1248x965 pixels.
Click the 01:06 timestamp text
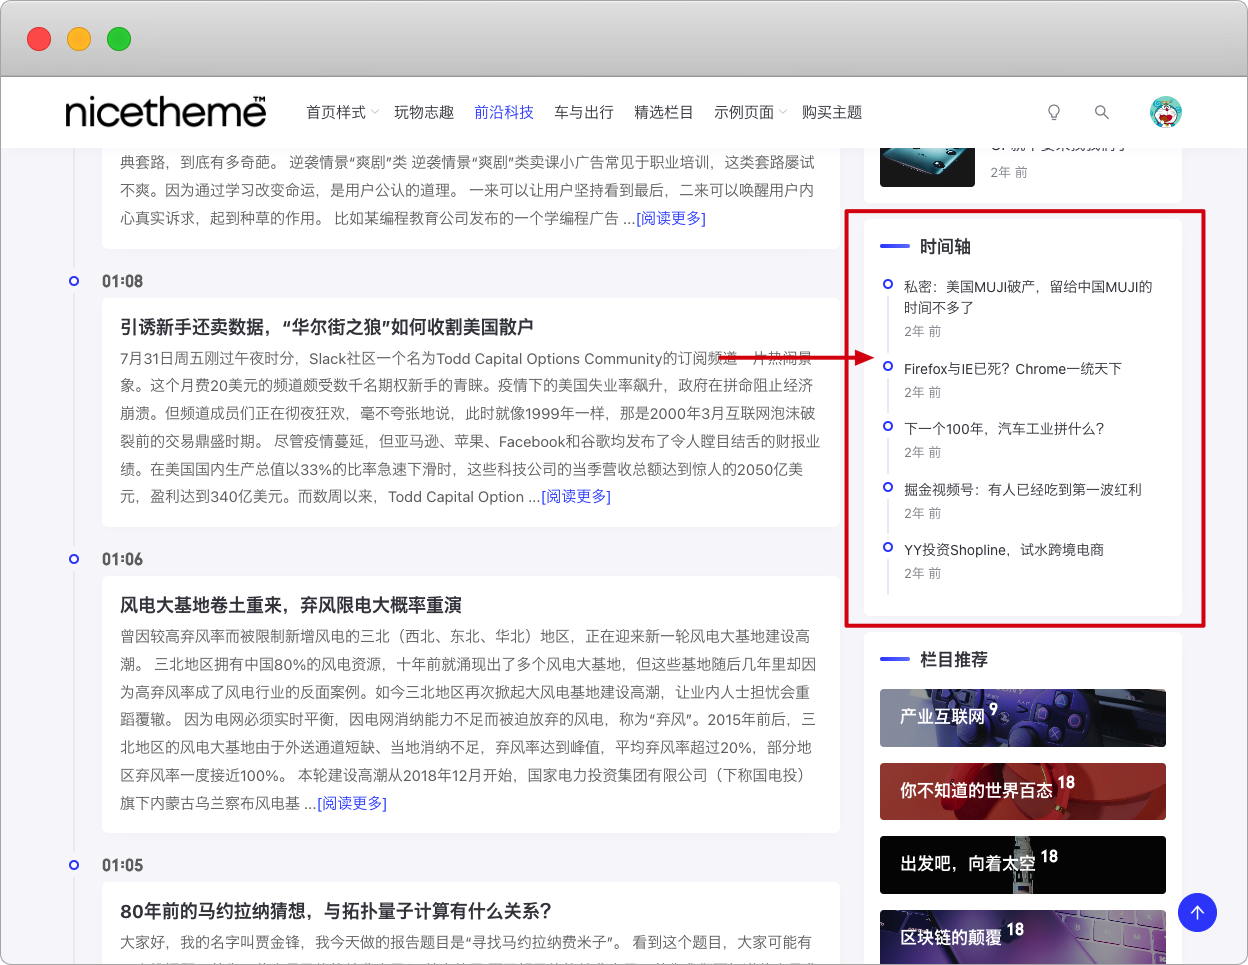(x=122, y=559)
